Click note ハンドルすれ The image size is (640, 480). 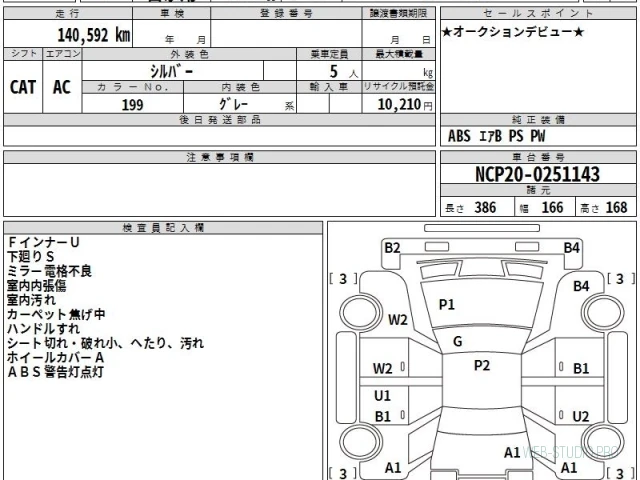coord(43,329)
